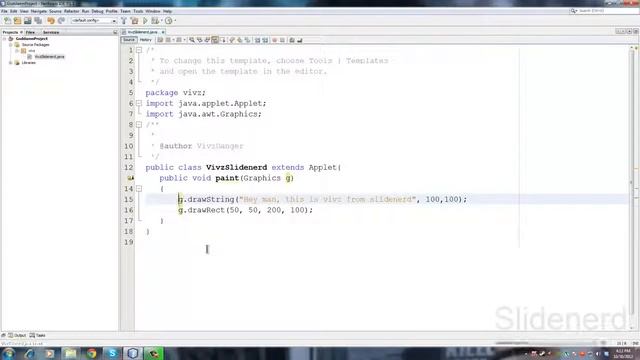Open the Refactor menu

(x=71, y=11)
